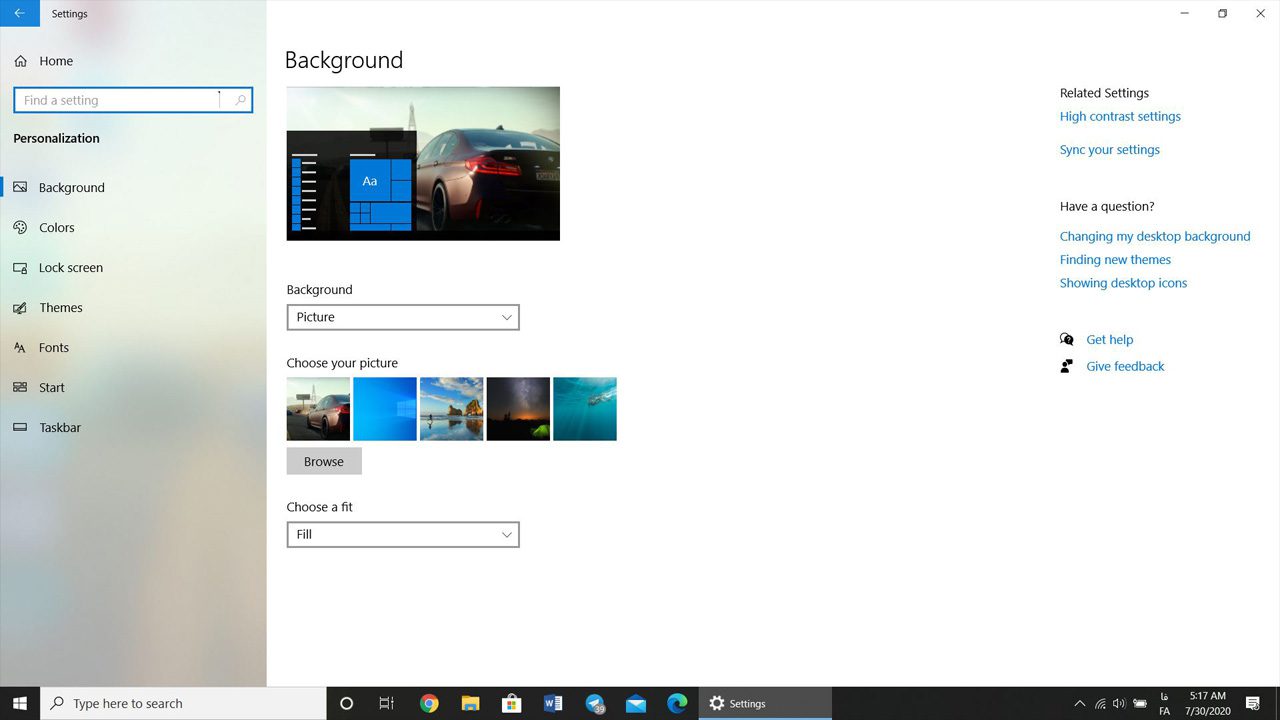1280x720 pixels.
Task: Open Microsoft Word from taskbar
Action: [553, 704]
